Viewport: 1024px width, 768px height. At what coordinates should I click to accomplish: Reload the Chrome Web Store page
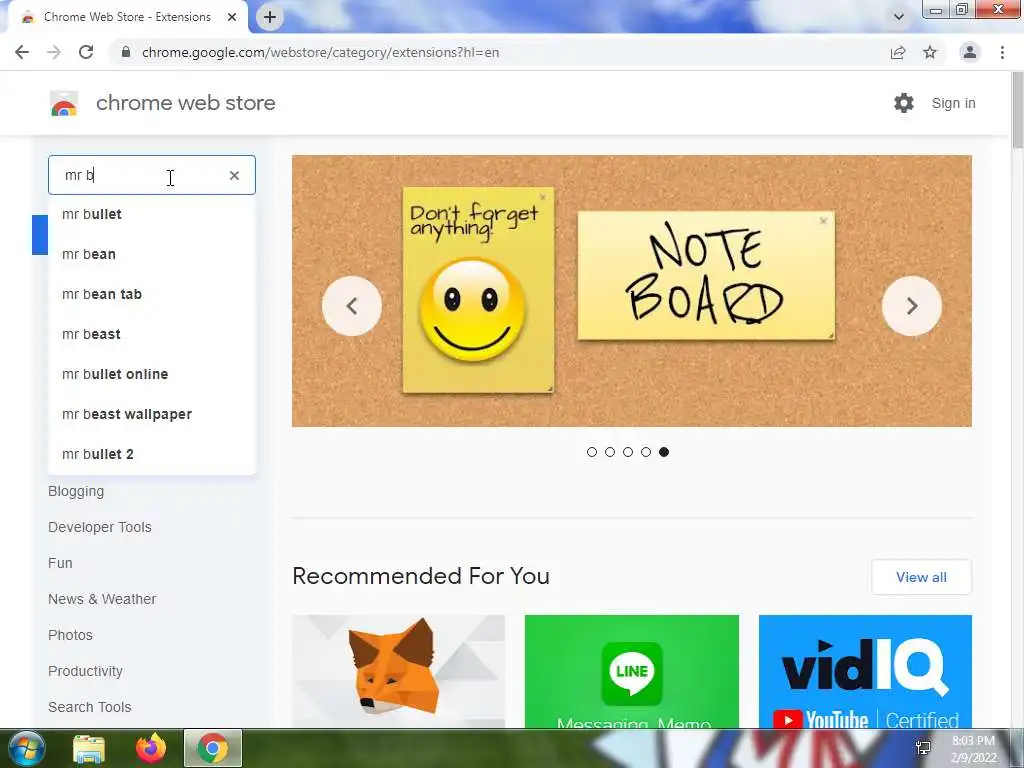coord(86,52)
